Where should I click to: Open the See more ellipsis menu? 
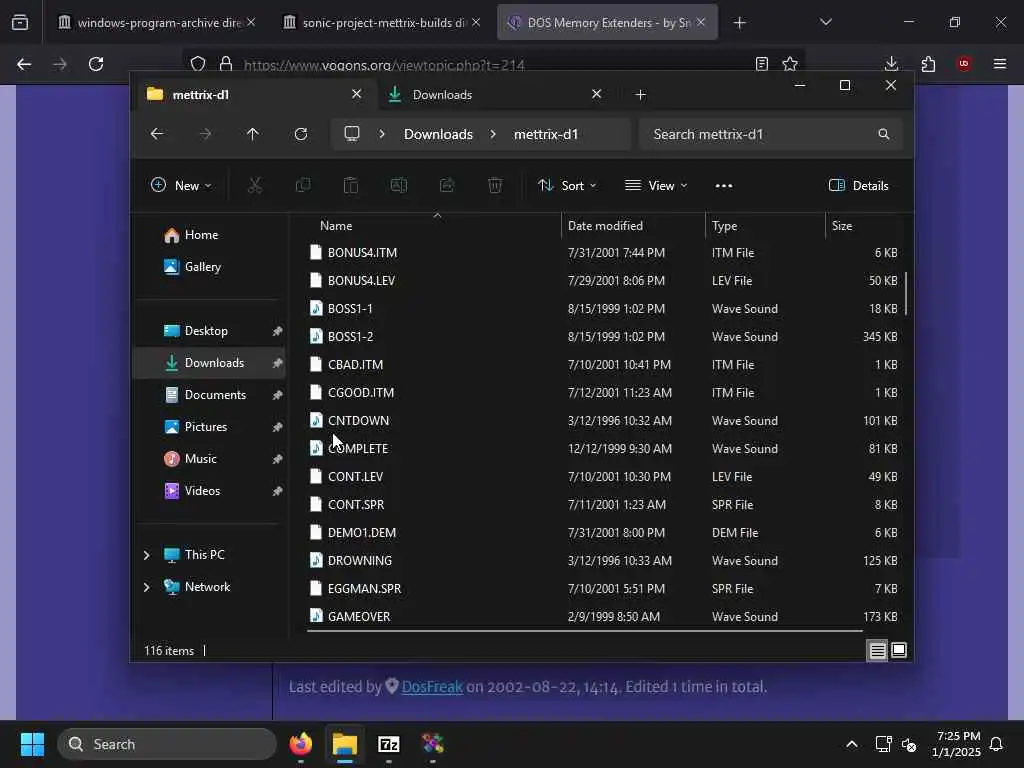pyautogui.click(x=724, y=185)
